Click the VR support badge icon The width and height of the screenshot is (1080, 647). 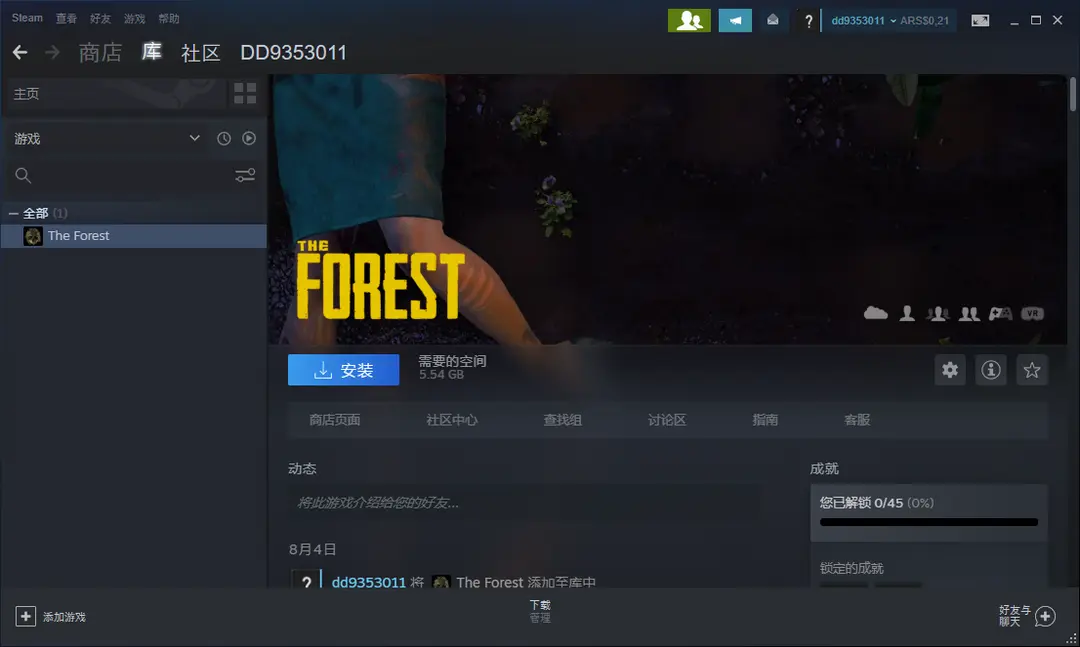click(1032, 314)
